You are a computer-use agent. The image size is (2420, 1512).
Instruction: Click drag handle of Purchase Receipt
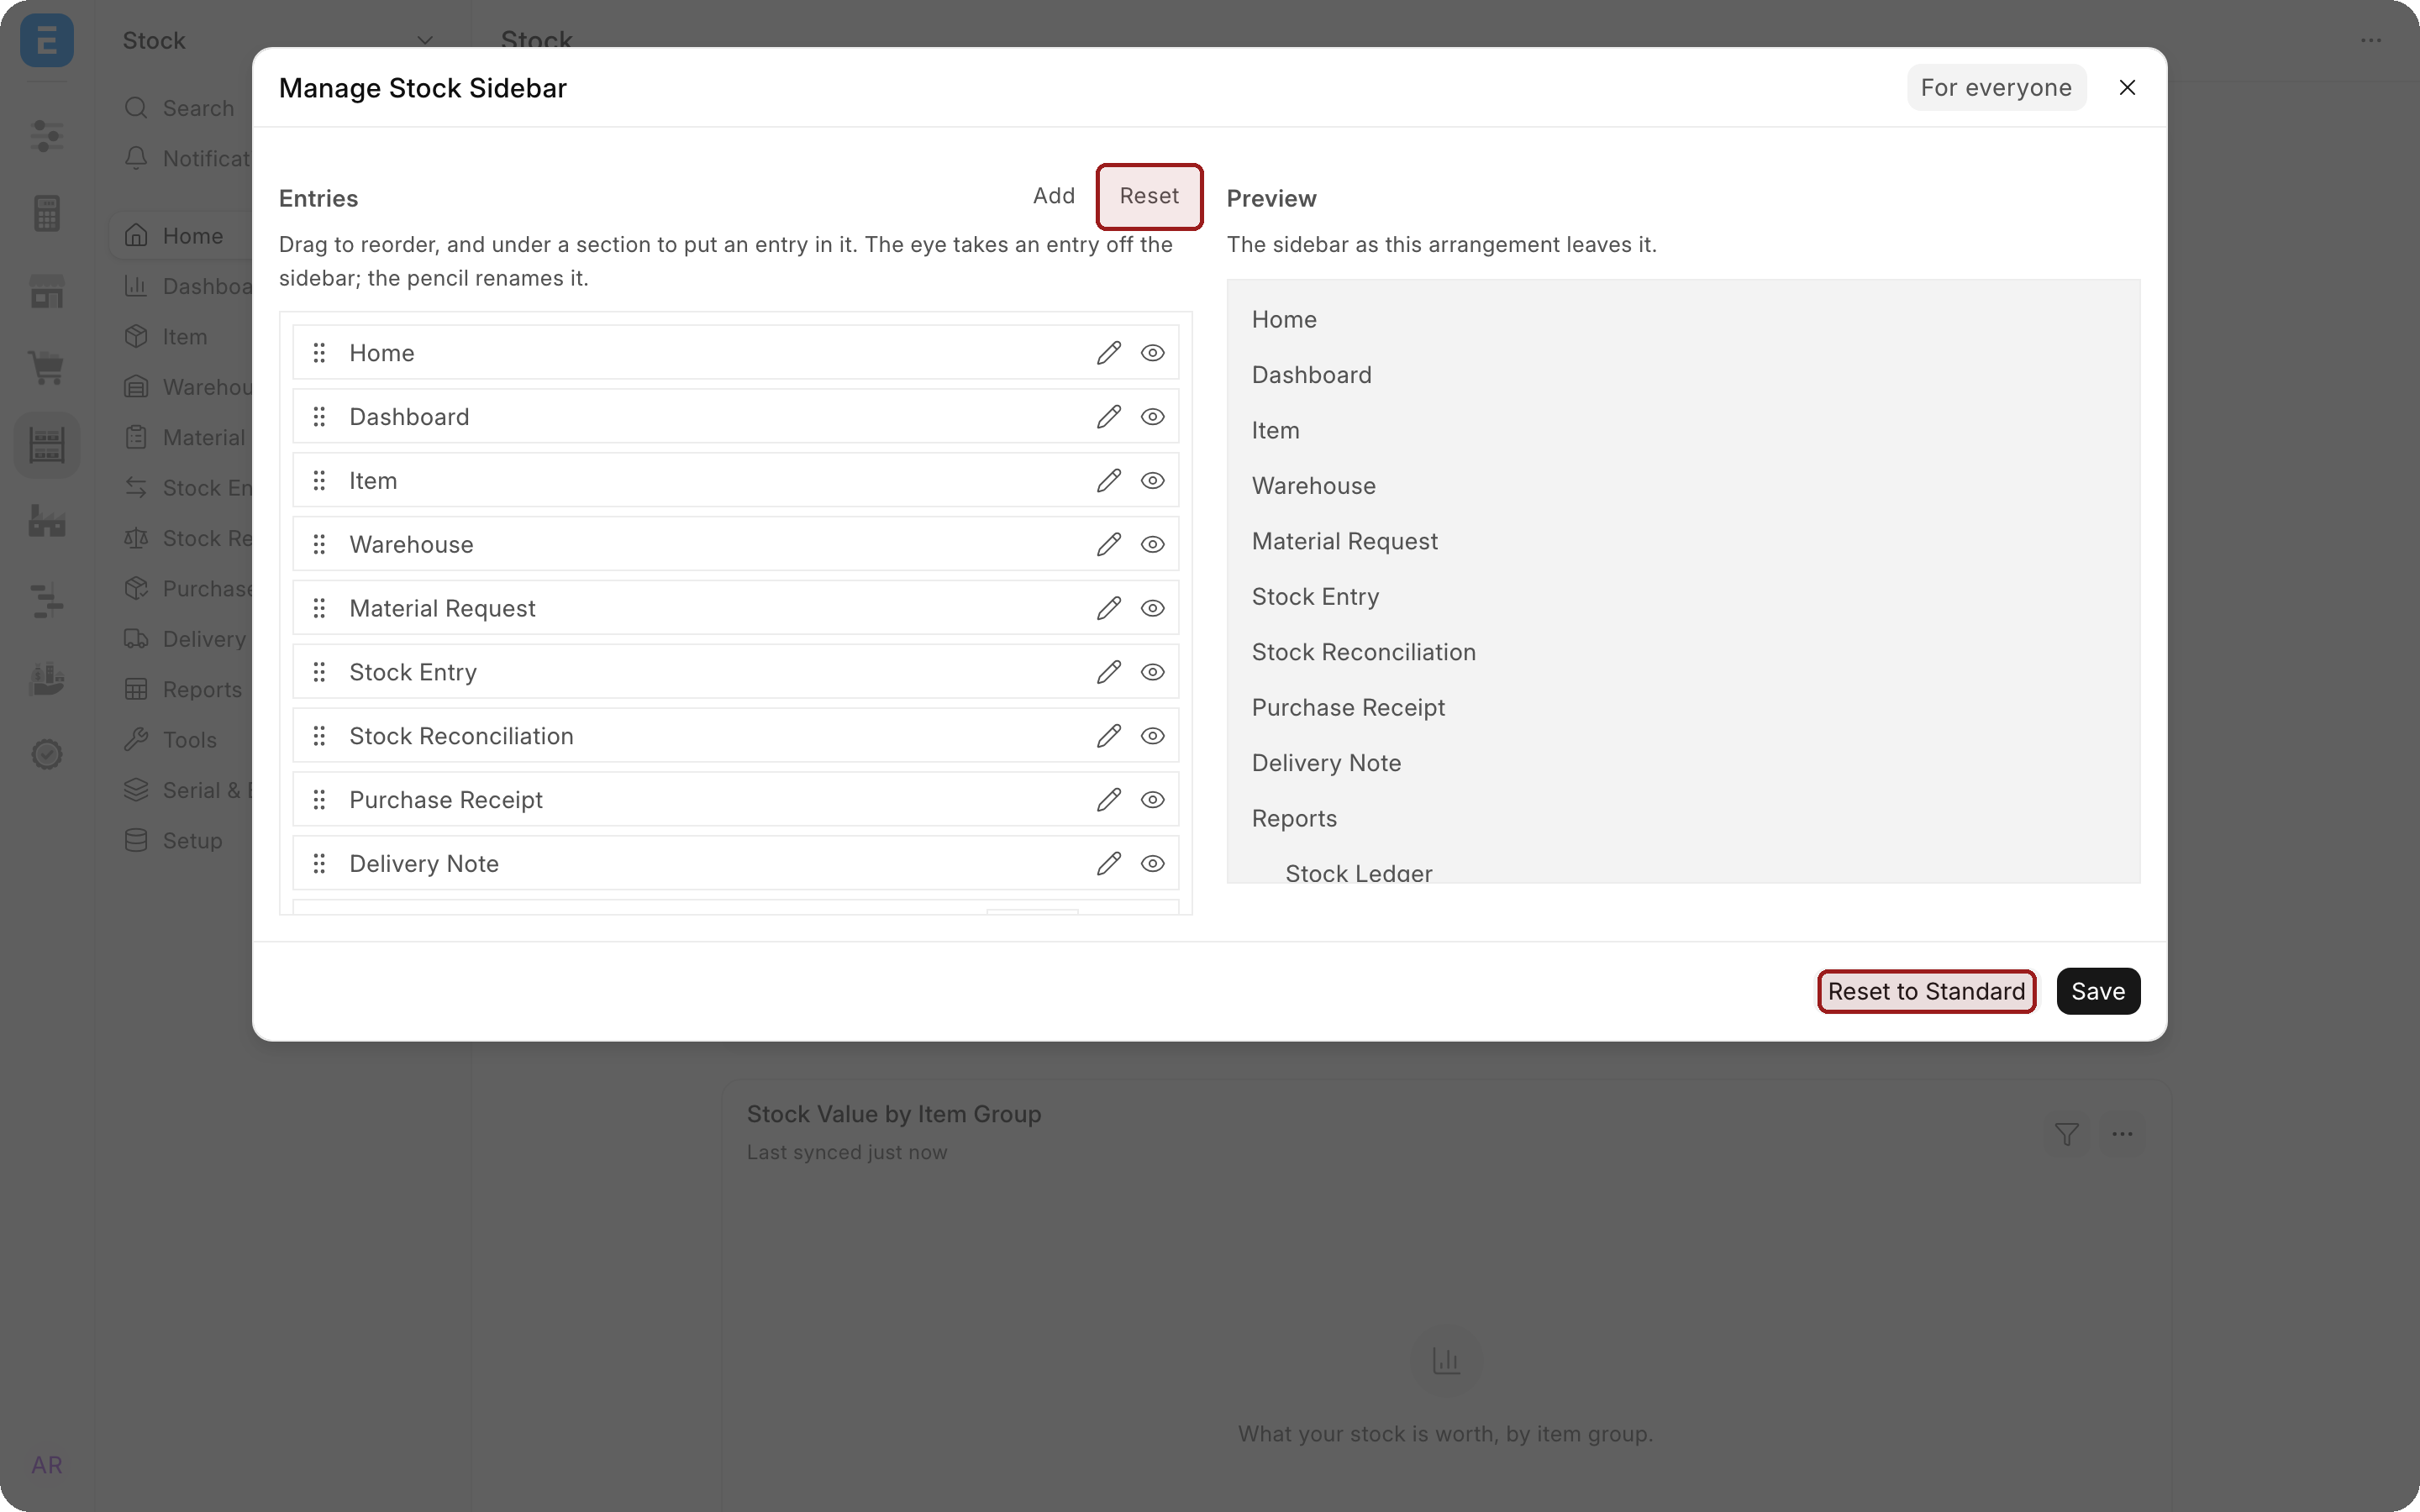tap(319, 800)
